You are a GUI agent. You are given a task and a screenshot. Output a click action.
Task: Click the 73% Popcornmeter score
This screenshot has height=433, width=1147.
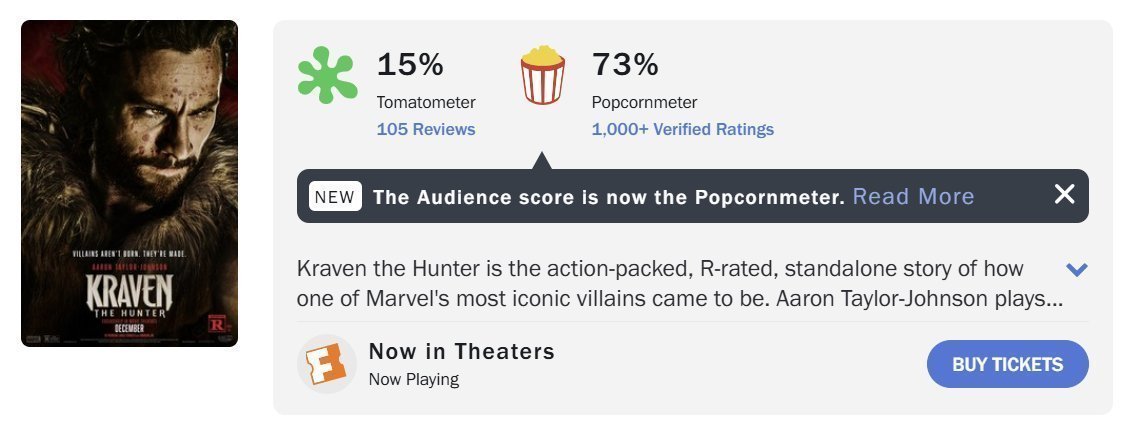pyautogui.click(x=625, y=64)
